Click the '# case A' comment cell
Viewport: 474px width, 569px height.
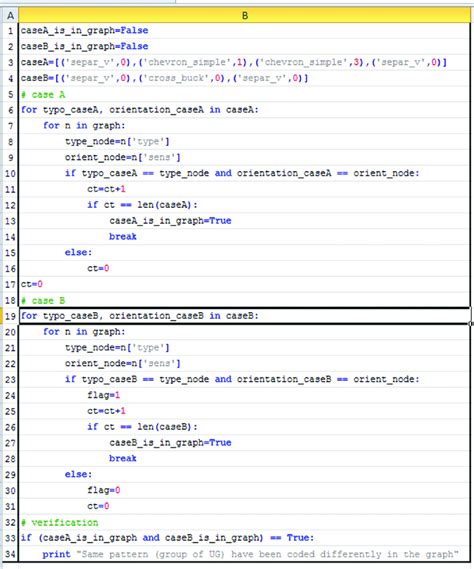[245, 94]
